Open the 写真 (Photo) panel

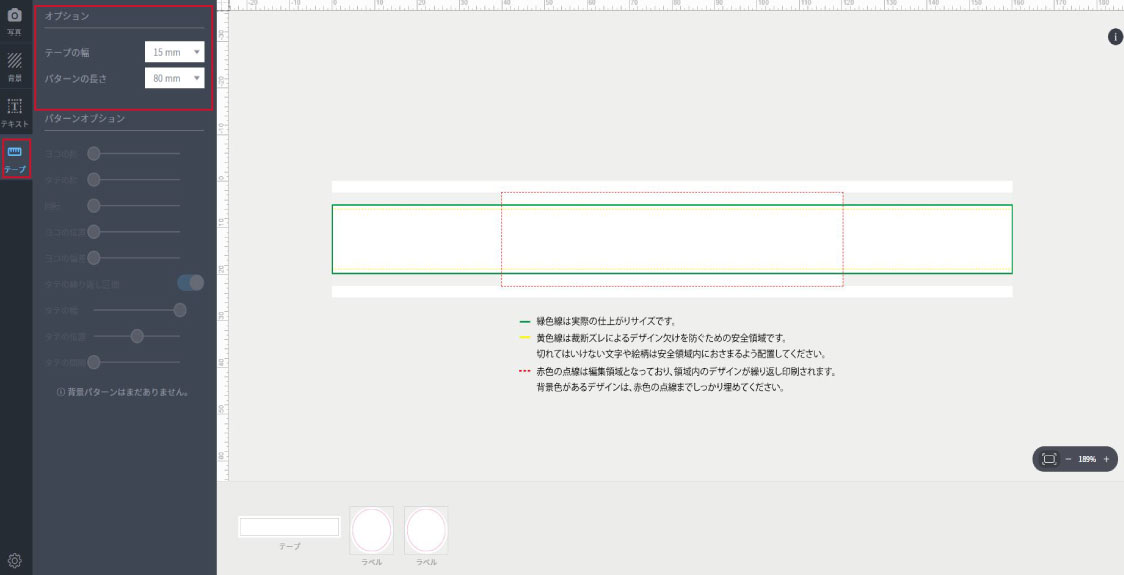point(15,22)
